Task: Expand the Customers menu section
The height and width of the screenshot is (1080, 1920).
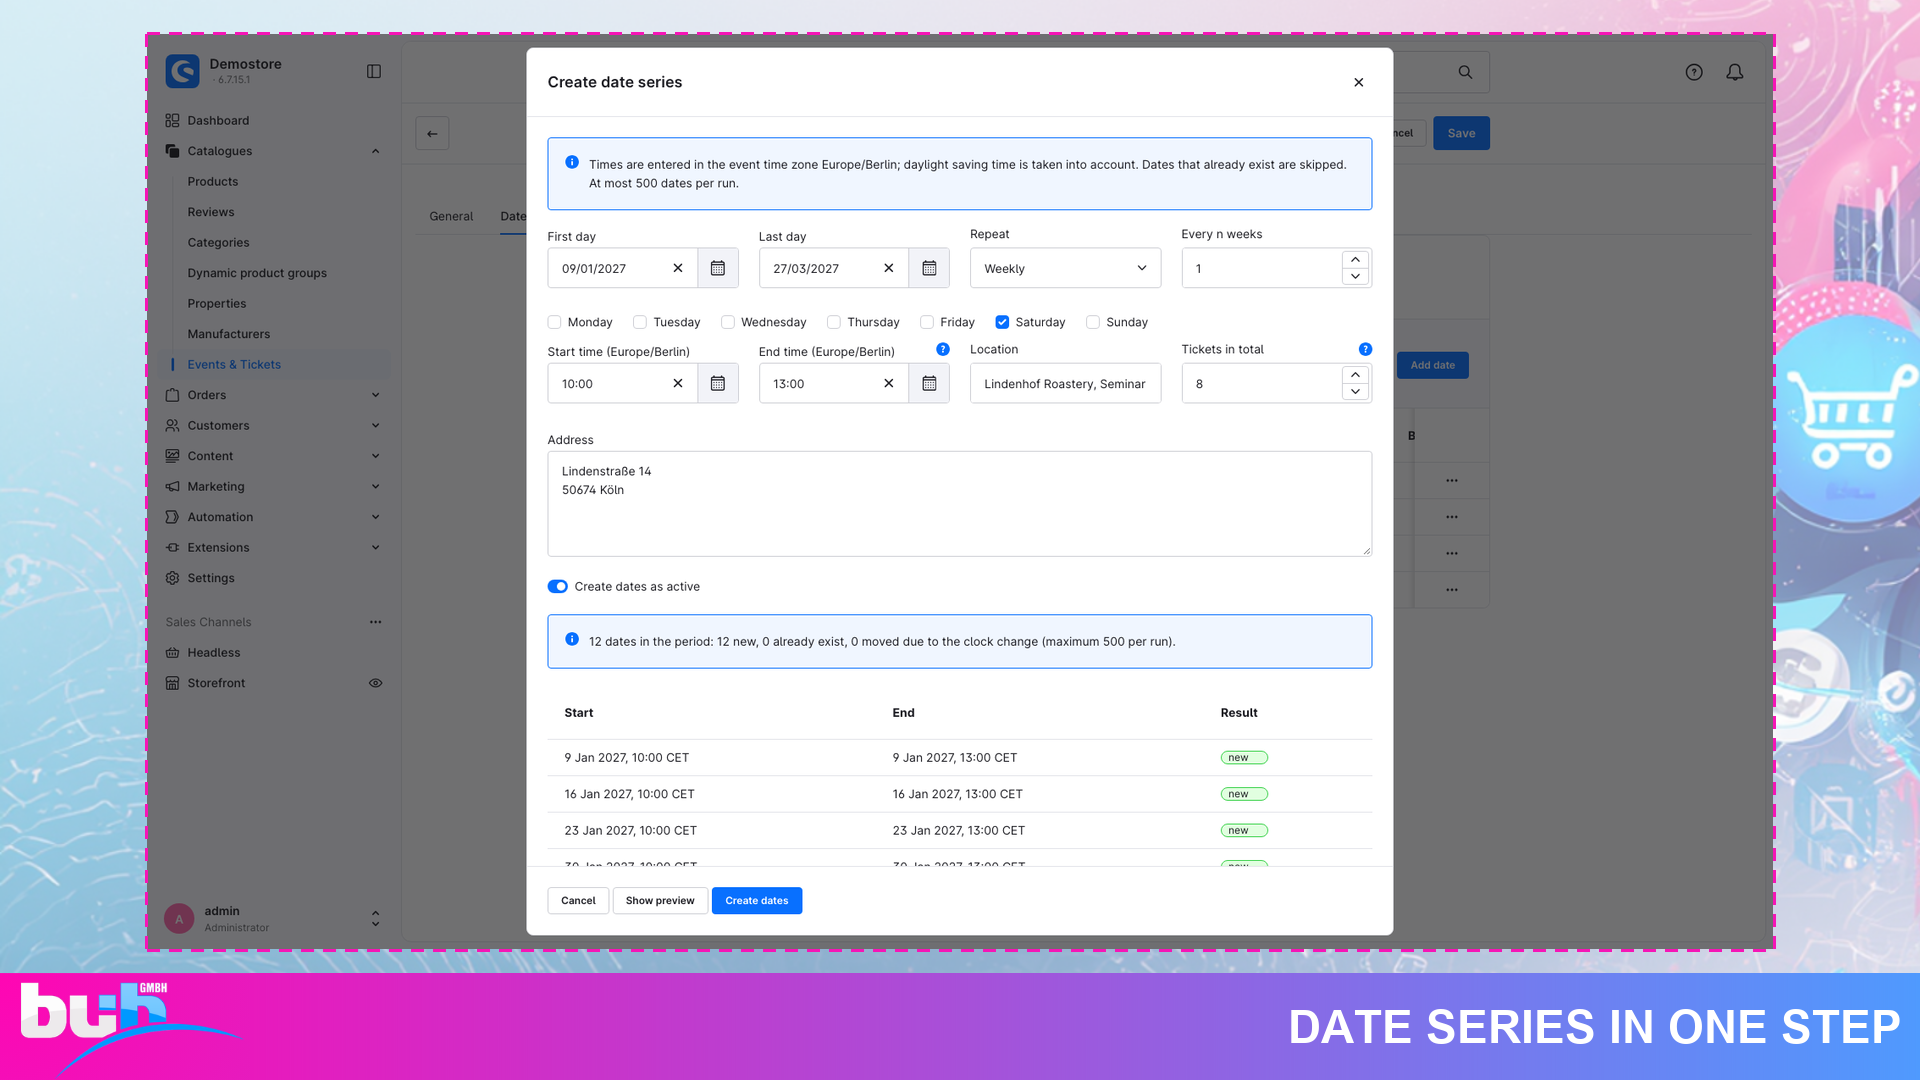Action: tap(375, 425)
